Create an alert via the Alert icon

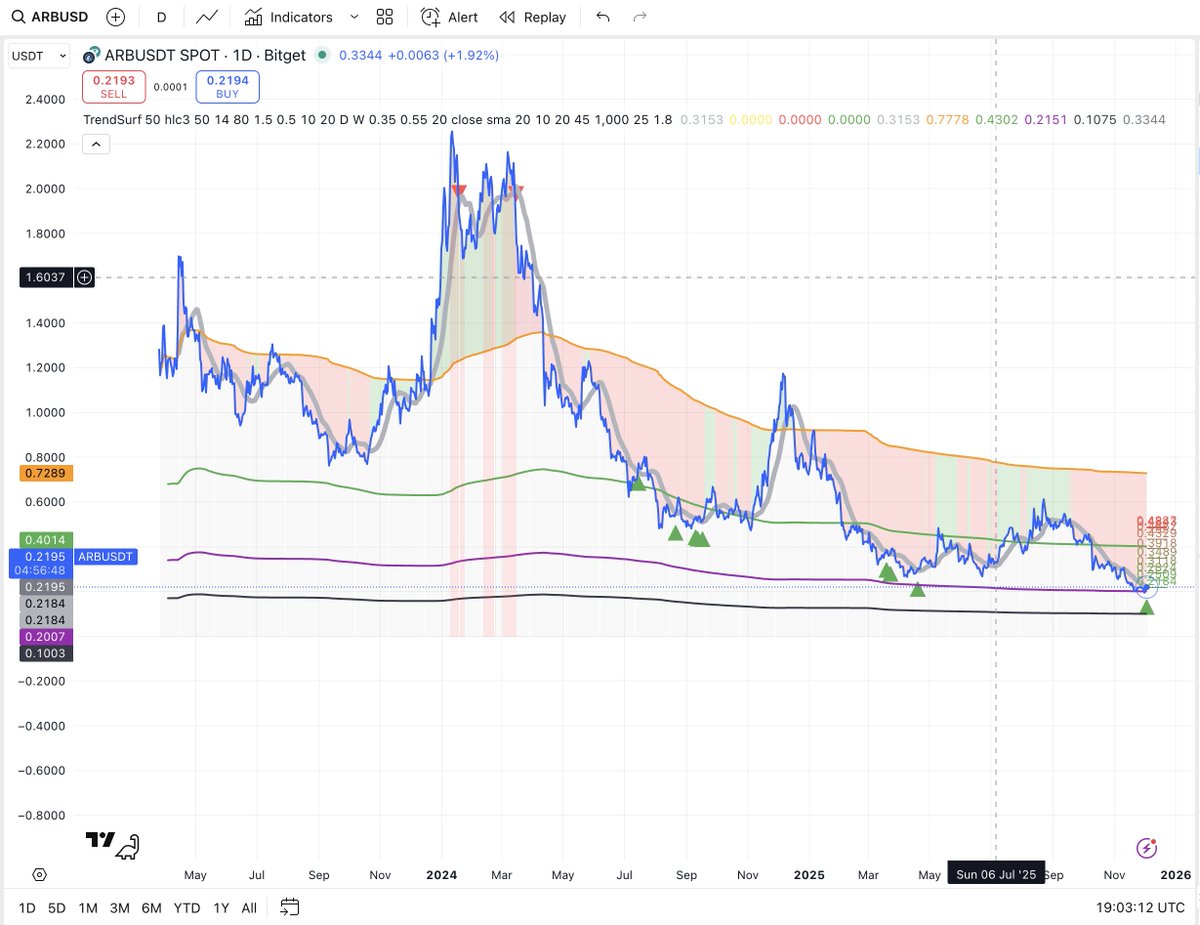coord(430,16)
